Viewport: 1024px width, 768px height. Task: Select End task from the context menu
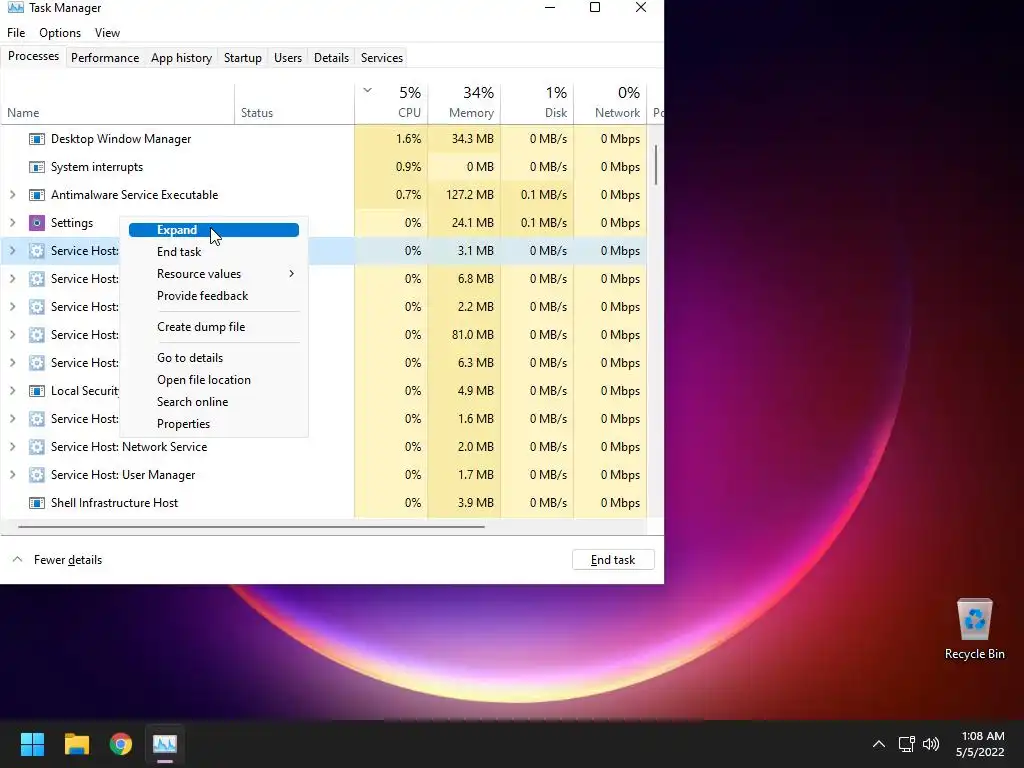[214, 252]
